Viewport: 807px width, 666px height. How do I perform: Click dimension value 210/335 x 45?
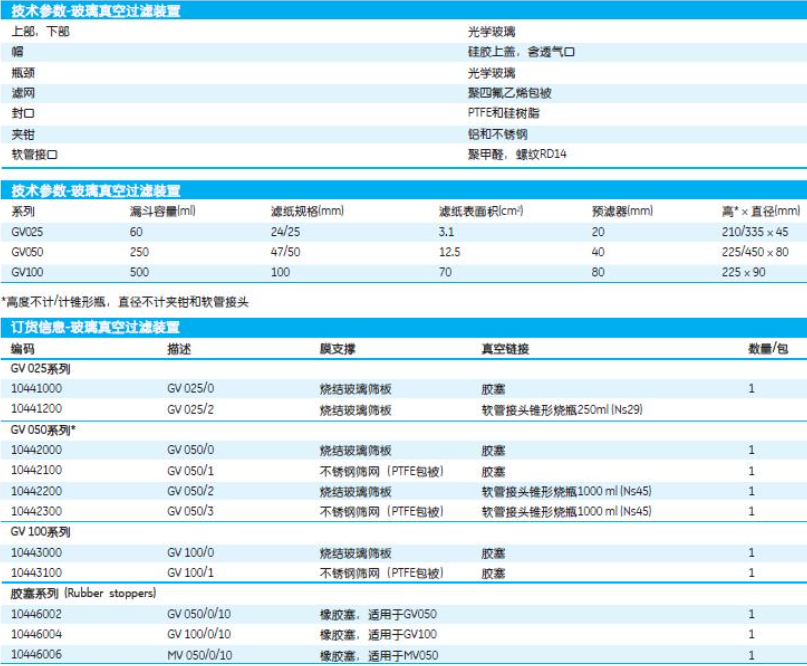755,232
